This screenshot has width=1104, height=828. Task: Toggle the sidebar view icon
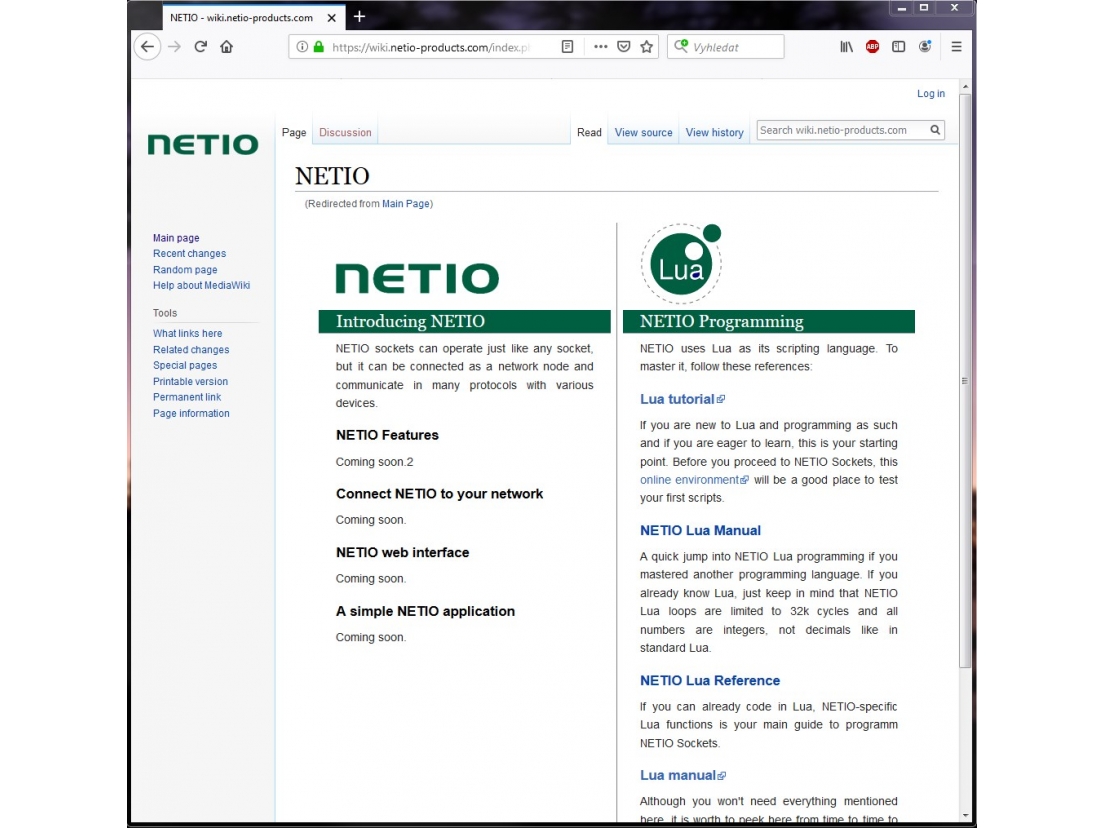point(898,47)
